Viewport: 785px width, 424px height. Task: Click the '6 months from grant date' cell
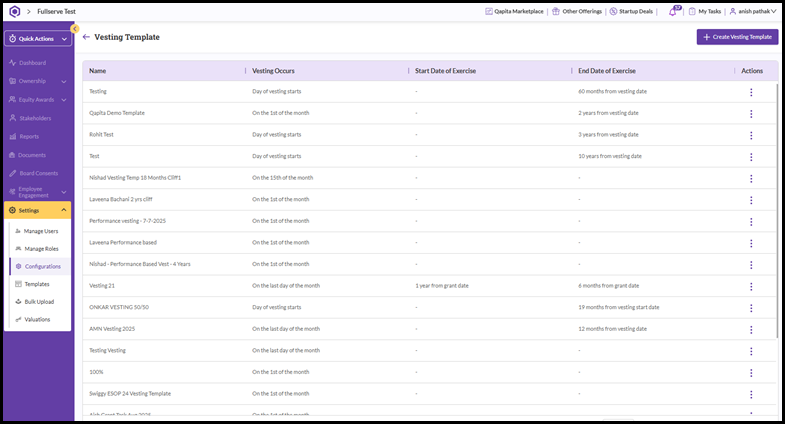(x=608, y=286)
